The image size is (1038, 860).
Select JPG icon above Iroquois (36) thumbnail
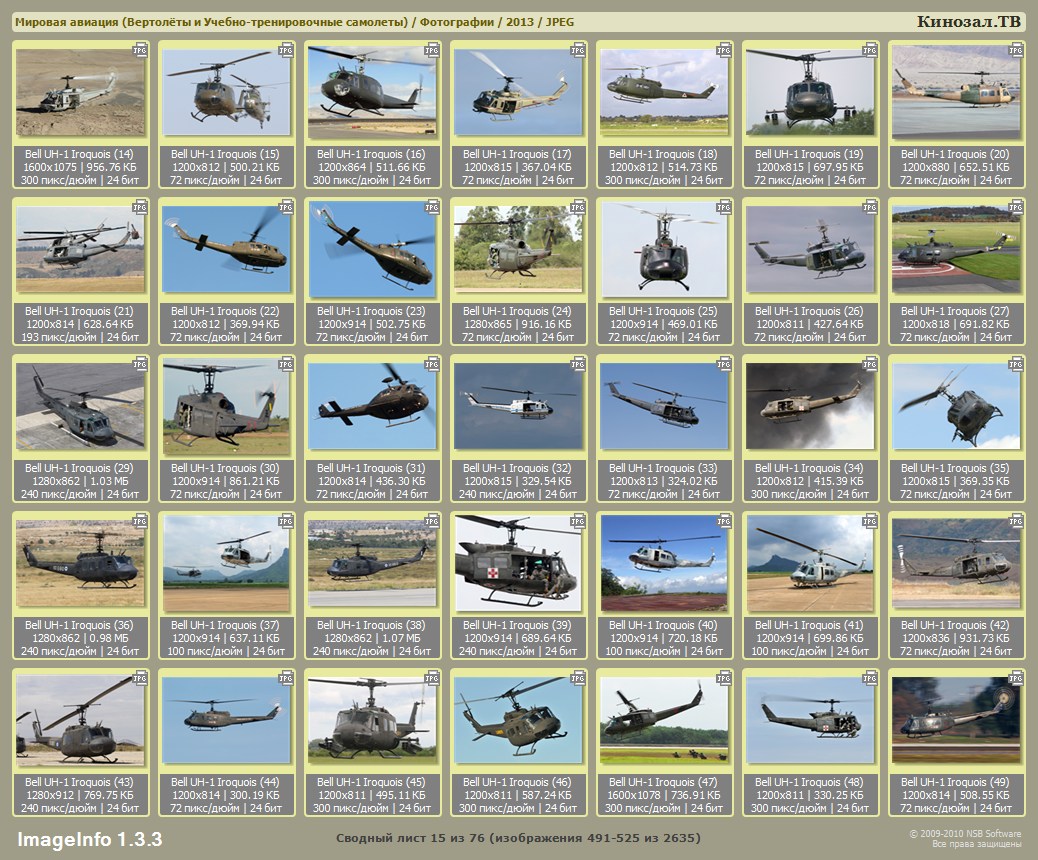[x=140, y=520]
